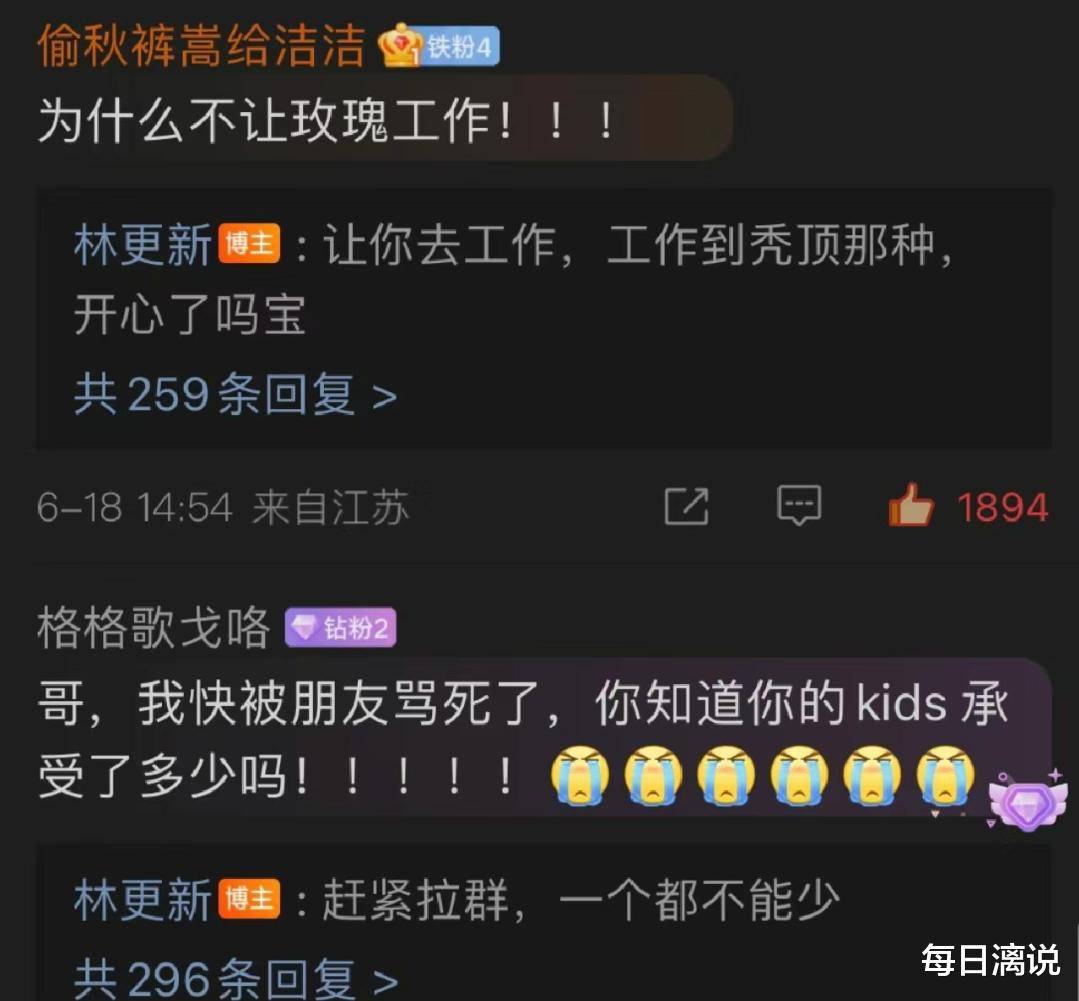Open profile of 偷秋裤嵩给洁洁
The image size is (1079, 1001).
coord(201,47)
